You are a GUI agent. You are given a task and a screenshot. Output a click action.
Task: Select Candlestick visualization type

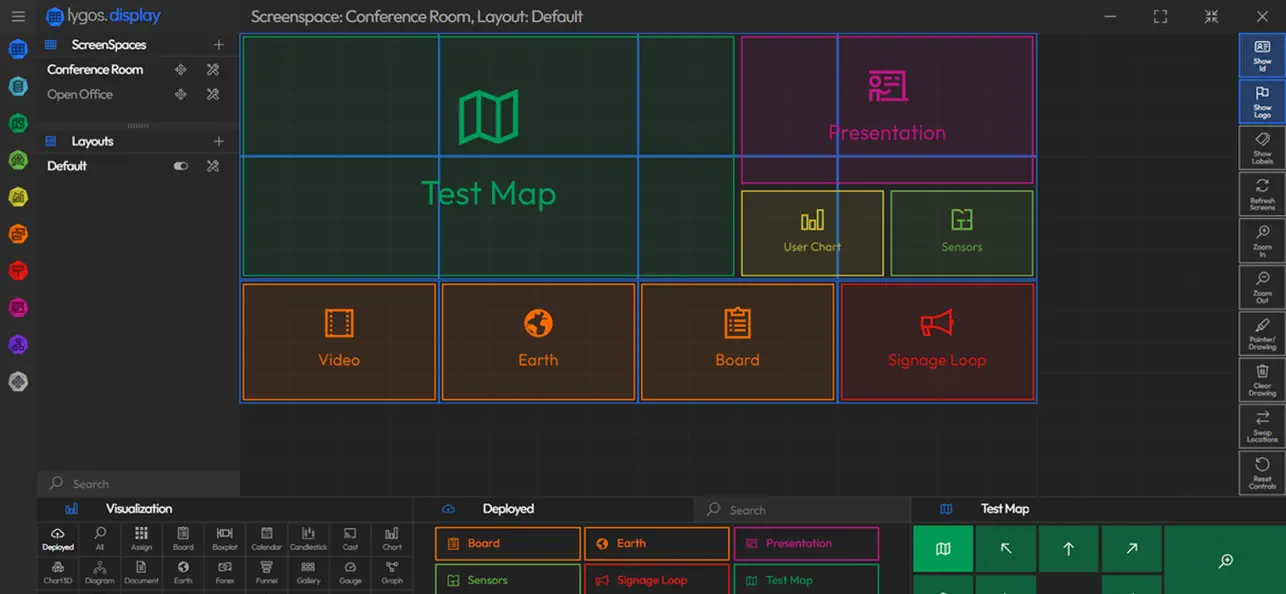pyautogui.click(x=309, y=539)
